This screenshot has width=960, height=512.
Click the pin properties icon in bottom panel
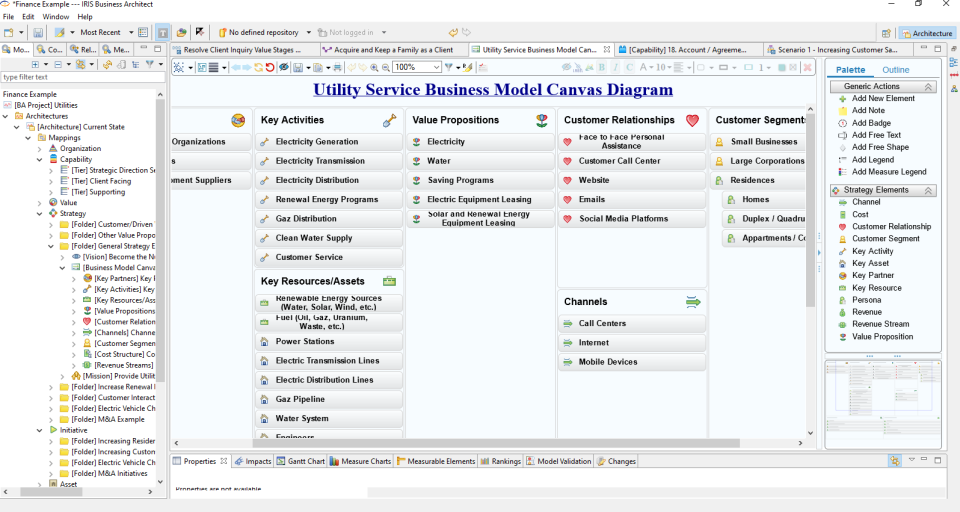tap(894, 461)
